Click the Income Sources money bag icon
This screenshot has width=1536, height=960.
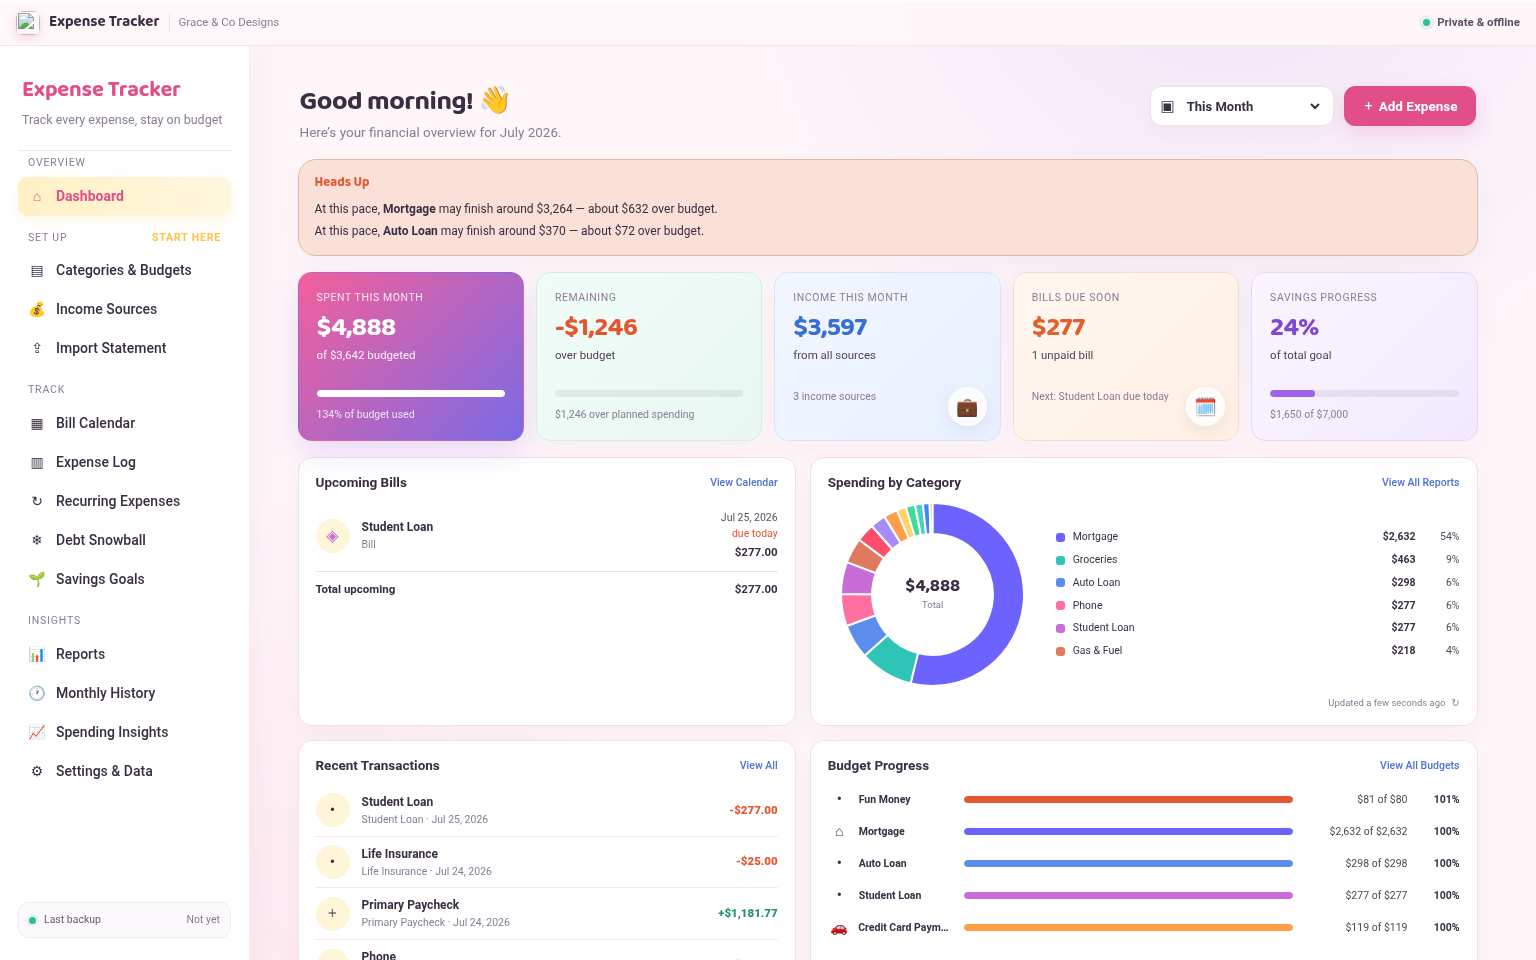click(x=37, y=310)
